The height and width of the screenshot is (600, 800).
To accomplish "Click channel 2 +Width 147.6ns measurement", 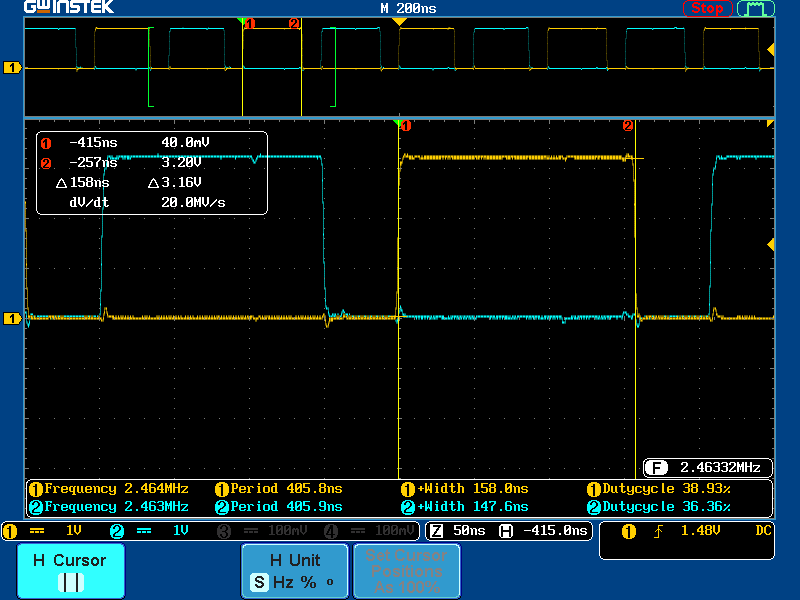I will point(465,507).
